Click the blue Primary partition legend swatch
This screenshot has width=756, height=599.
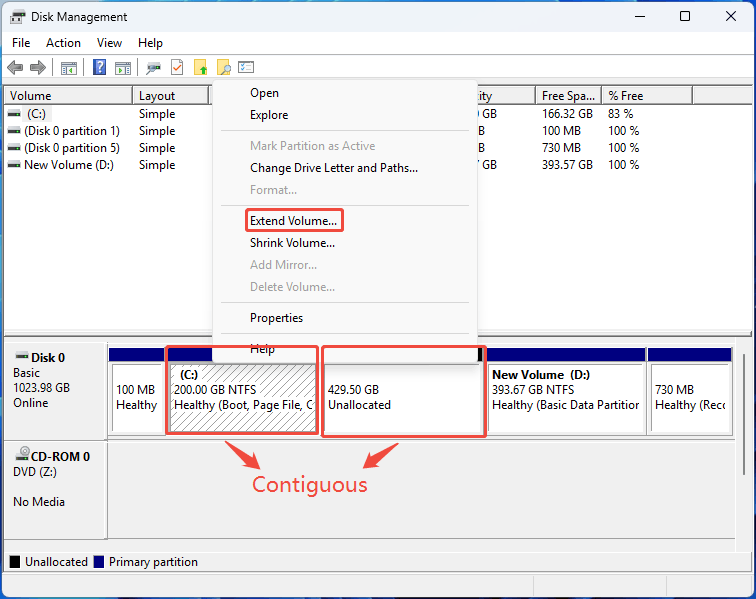[99, 562]
